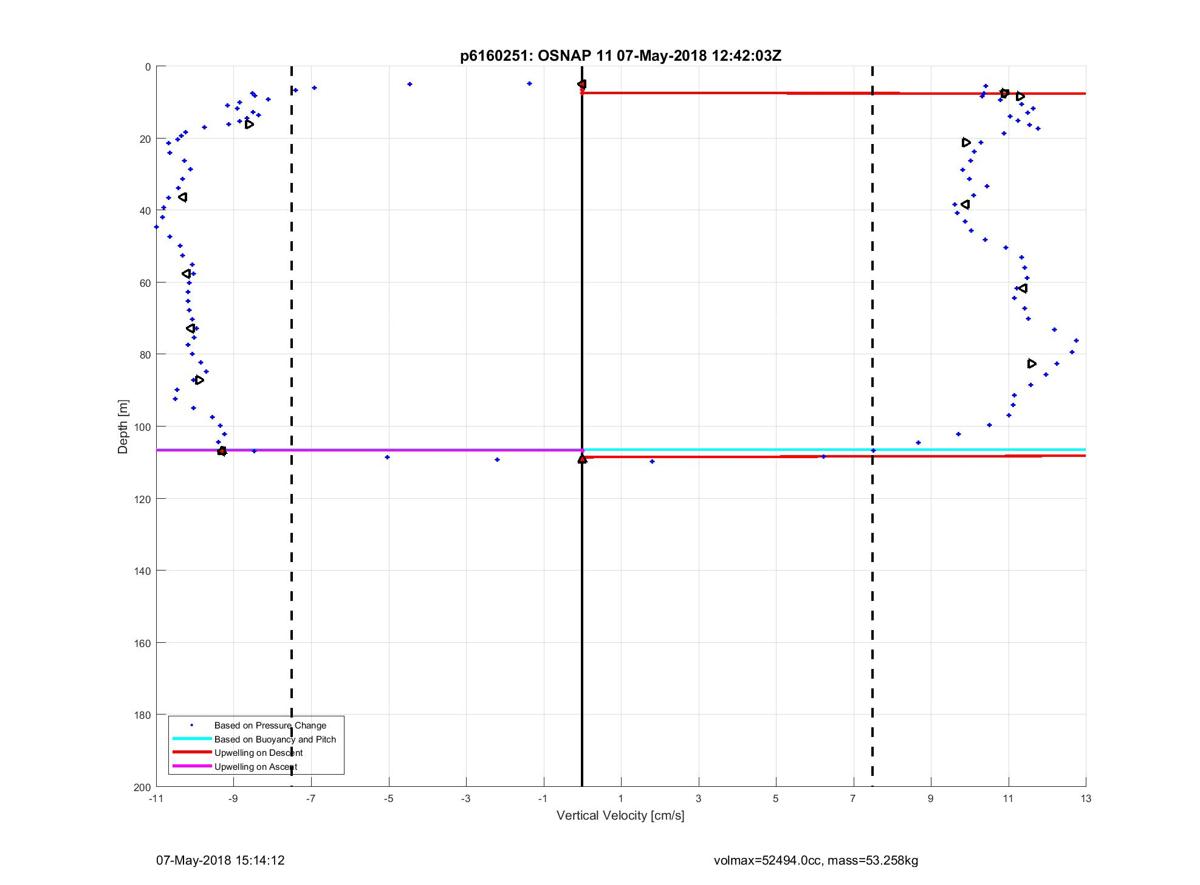
Task: Click y-axis tick label '160'
Action: 141,643
